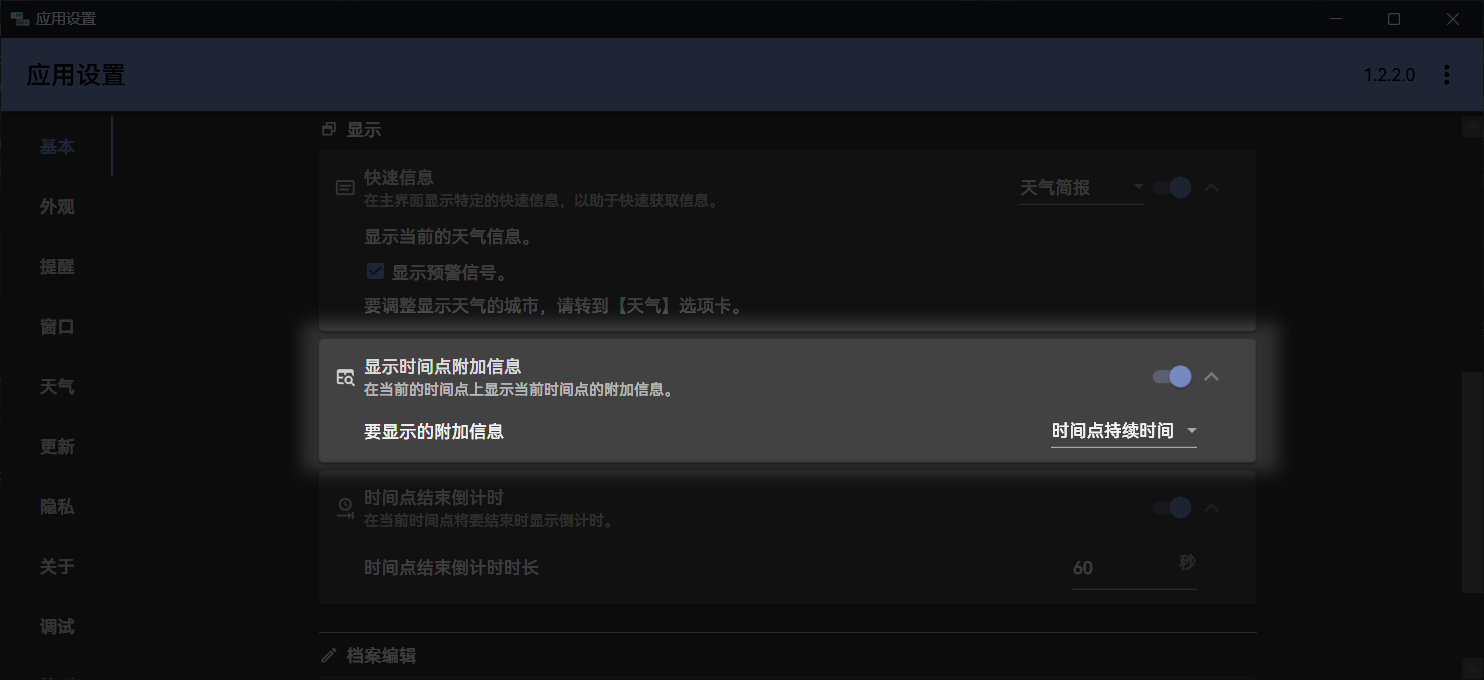1484x680 pixels.
Task: Click the 档案编辑 pencil icon
Action: [x=329, y=656]
